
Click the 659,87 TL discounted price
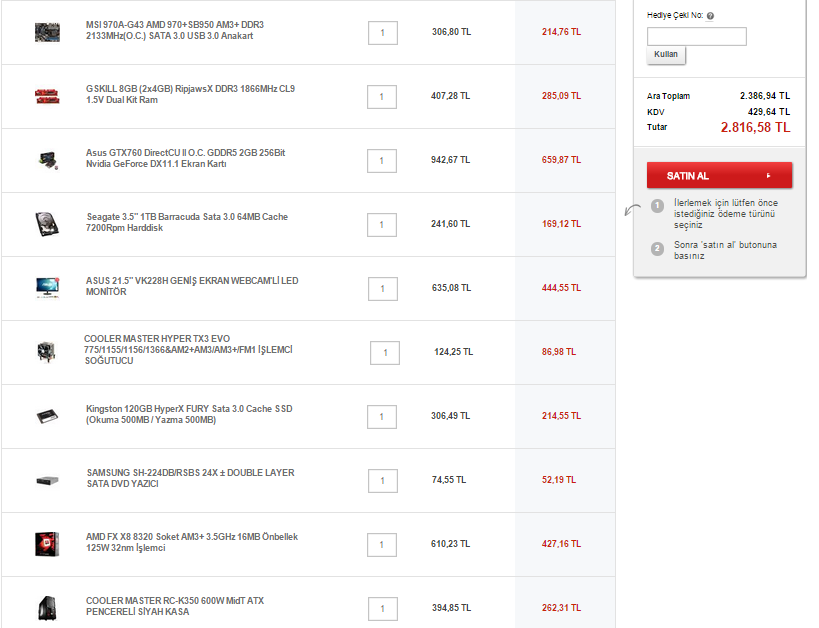[561, 160]
